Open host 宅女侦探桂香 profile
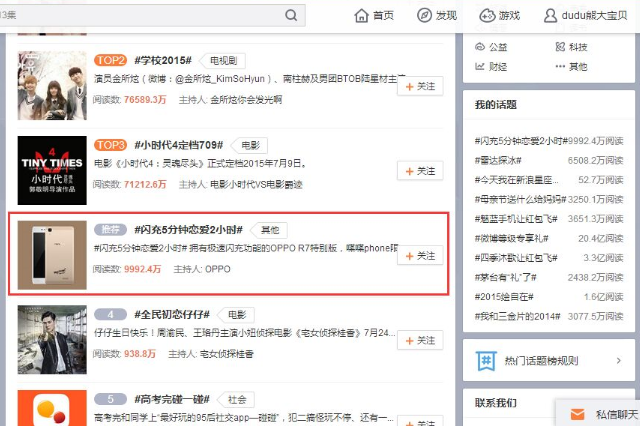 click(x=226, y=354)
